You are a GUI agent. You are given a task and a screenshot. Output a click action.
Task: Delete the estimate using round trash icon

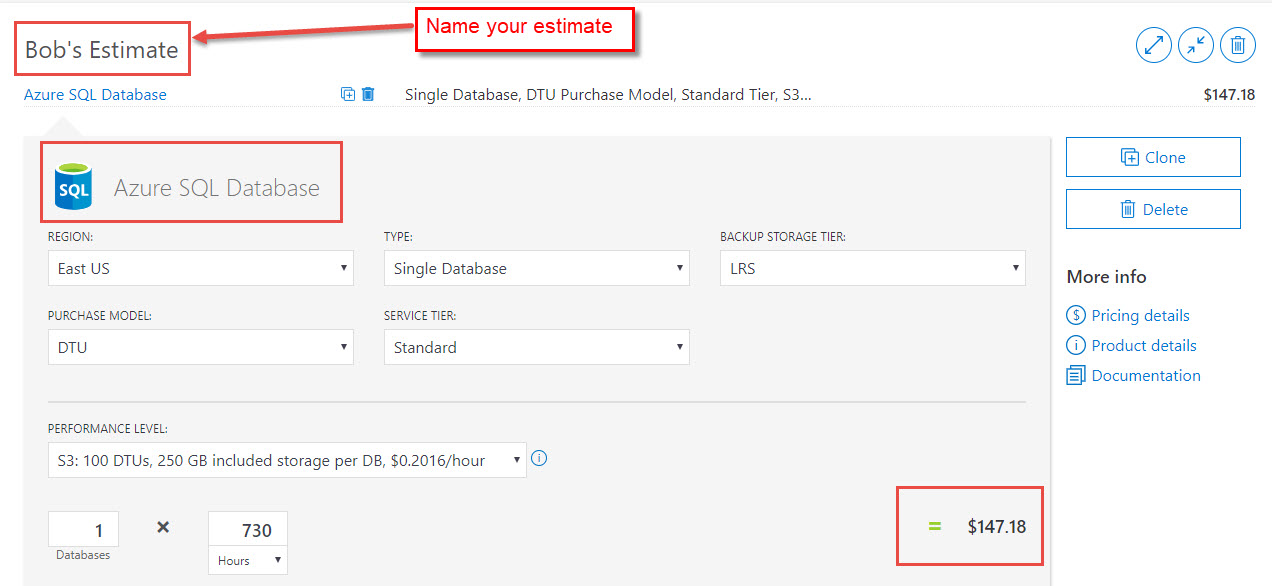coord(1238,45)
